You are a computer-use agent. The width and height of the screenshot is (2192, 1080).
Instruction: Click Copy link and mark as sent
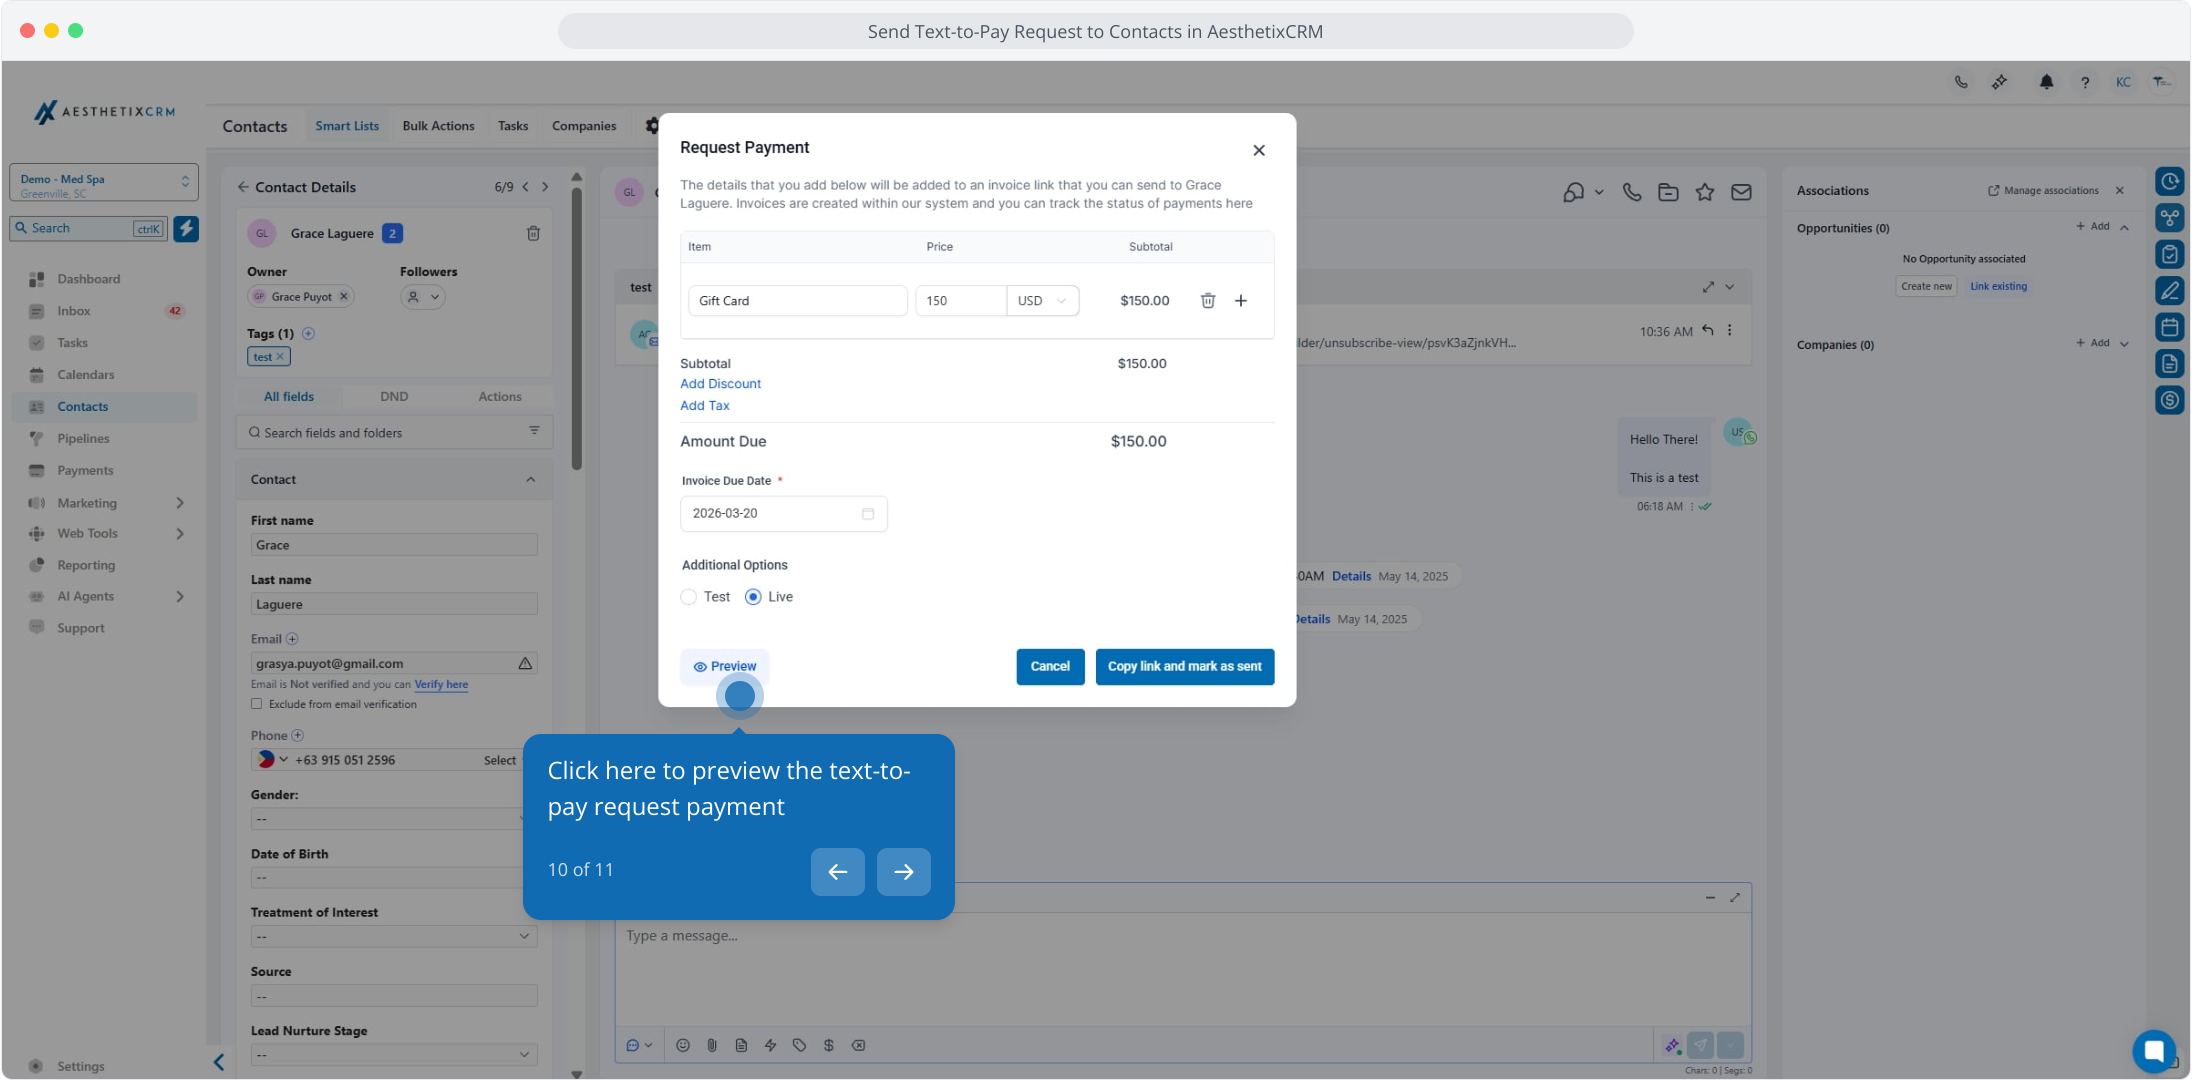pos(1184,666)
